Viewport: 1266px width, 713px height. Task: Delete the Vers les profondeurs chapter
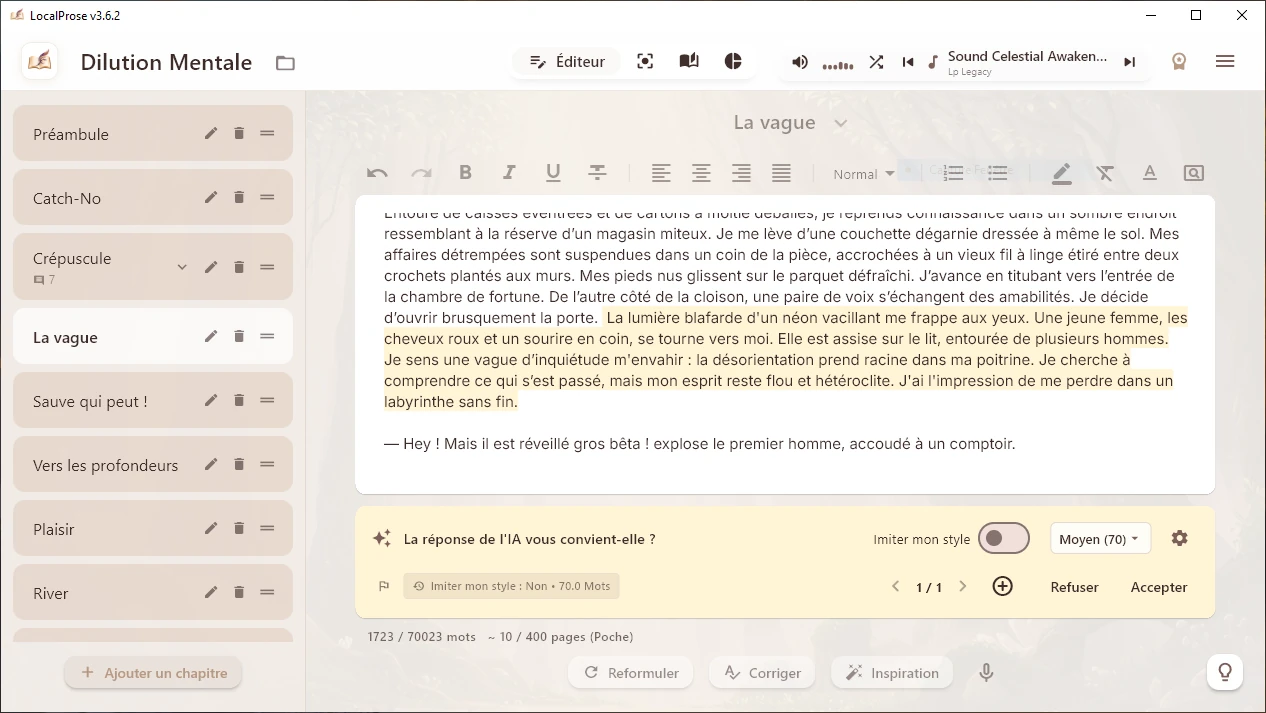[239, 464]
